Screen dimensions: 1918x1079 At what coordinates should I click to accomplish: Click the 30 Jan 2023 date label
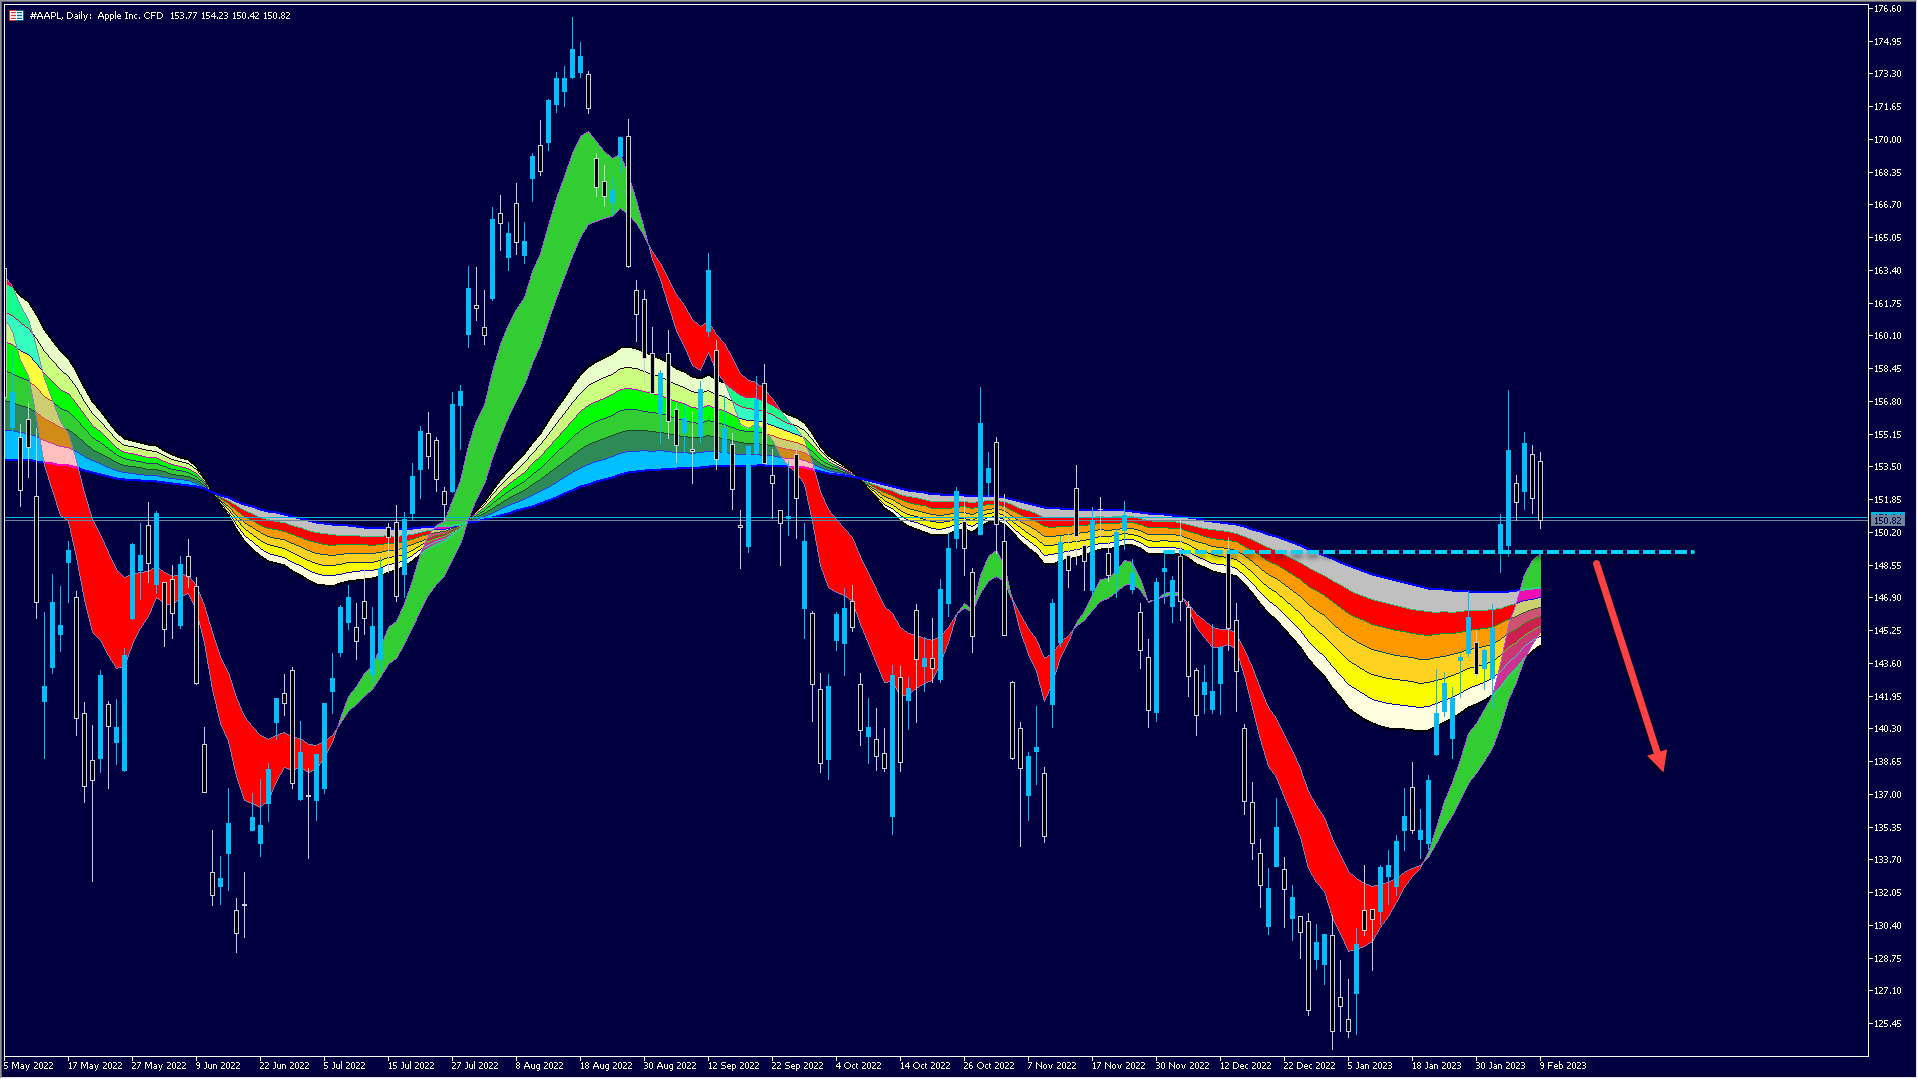[1501, 1066]
